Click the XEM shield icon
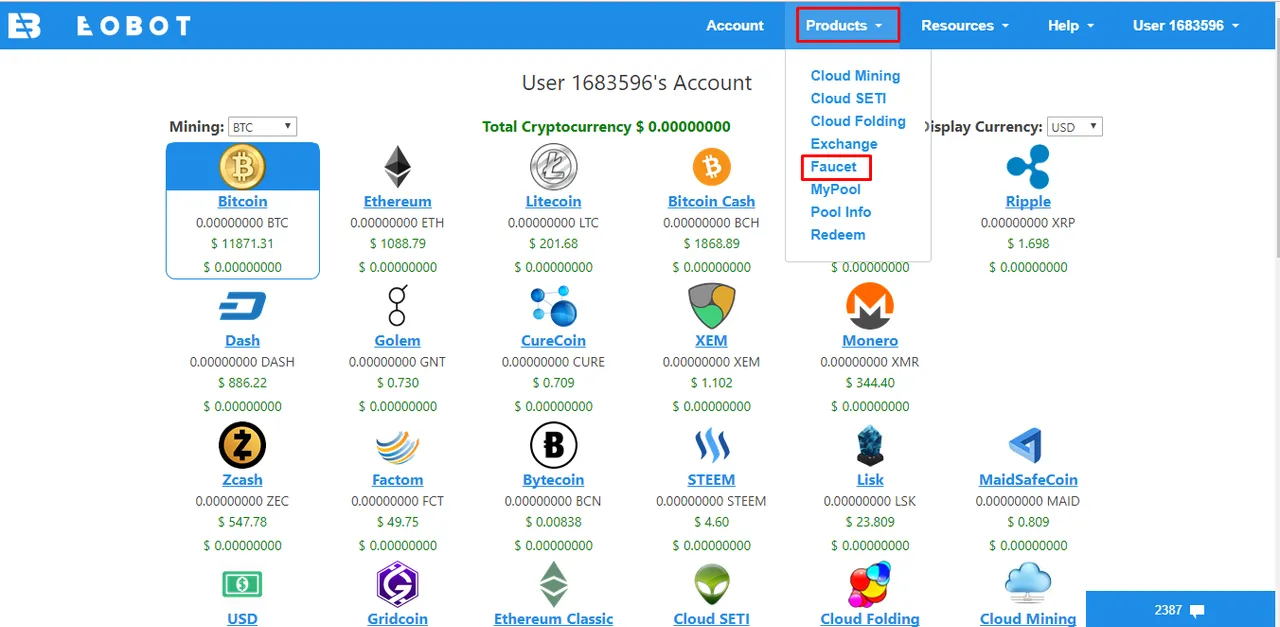This screenshot has width=1280, height=627. click(x=712, y=306)
